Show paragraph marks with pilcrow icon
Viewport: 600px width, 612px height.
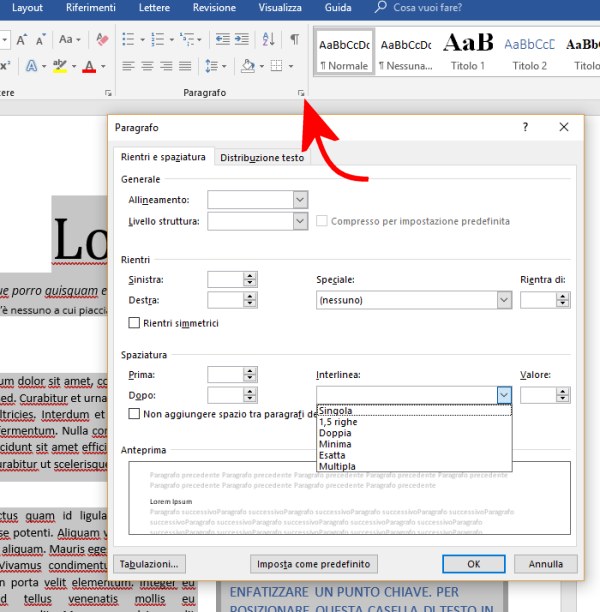tap(294, 40)
